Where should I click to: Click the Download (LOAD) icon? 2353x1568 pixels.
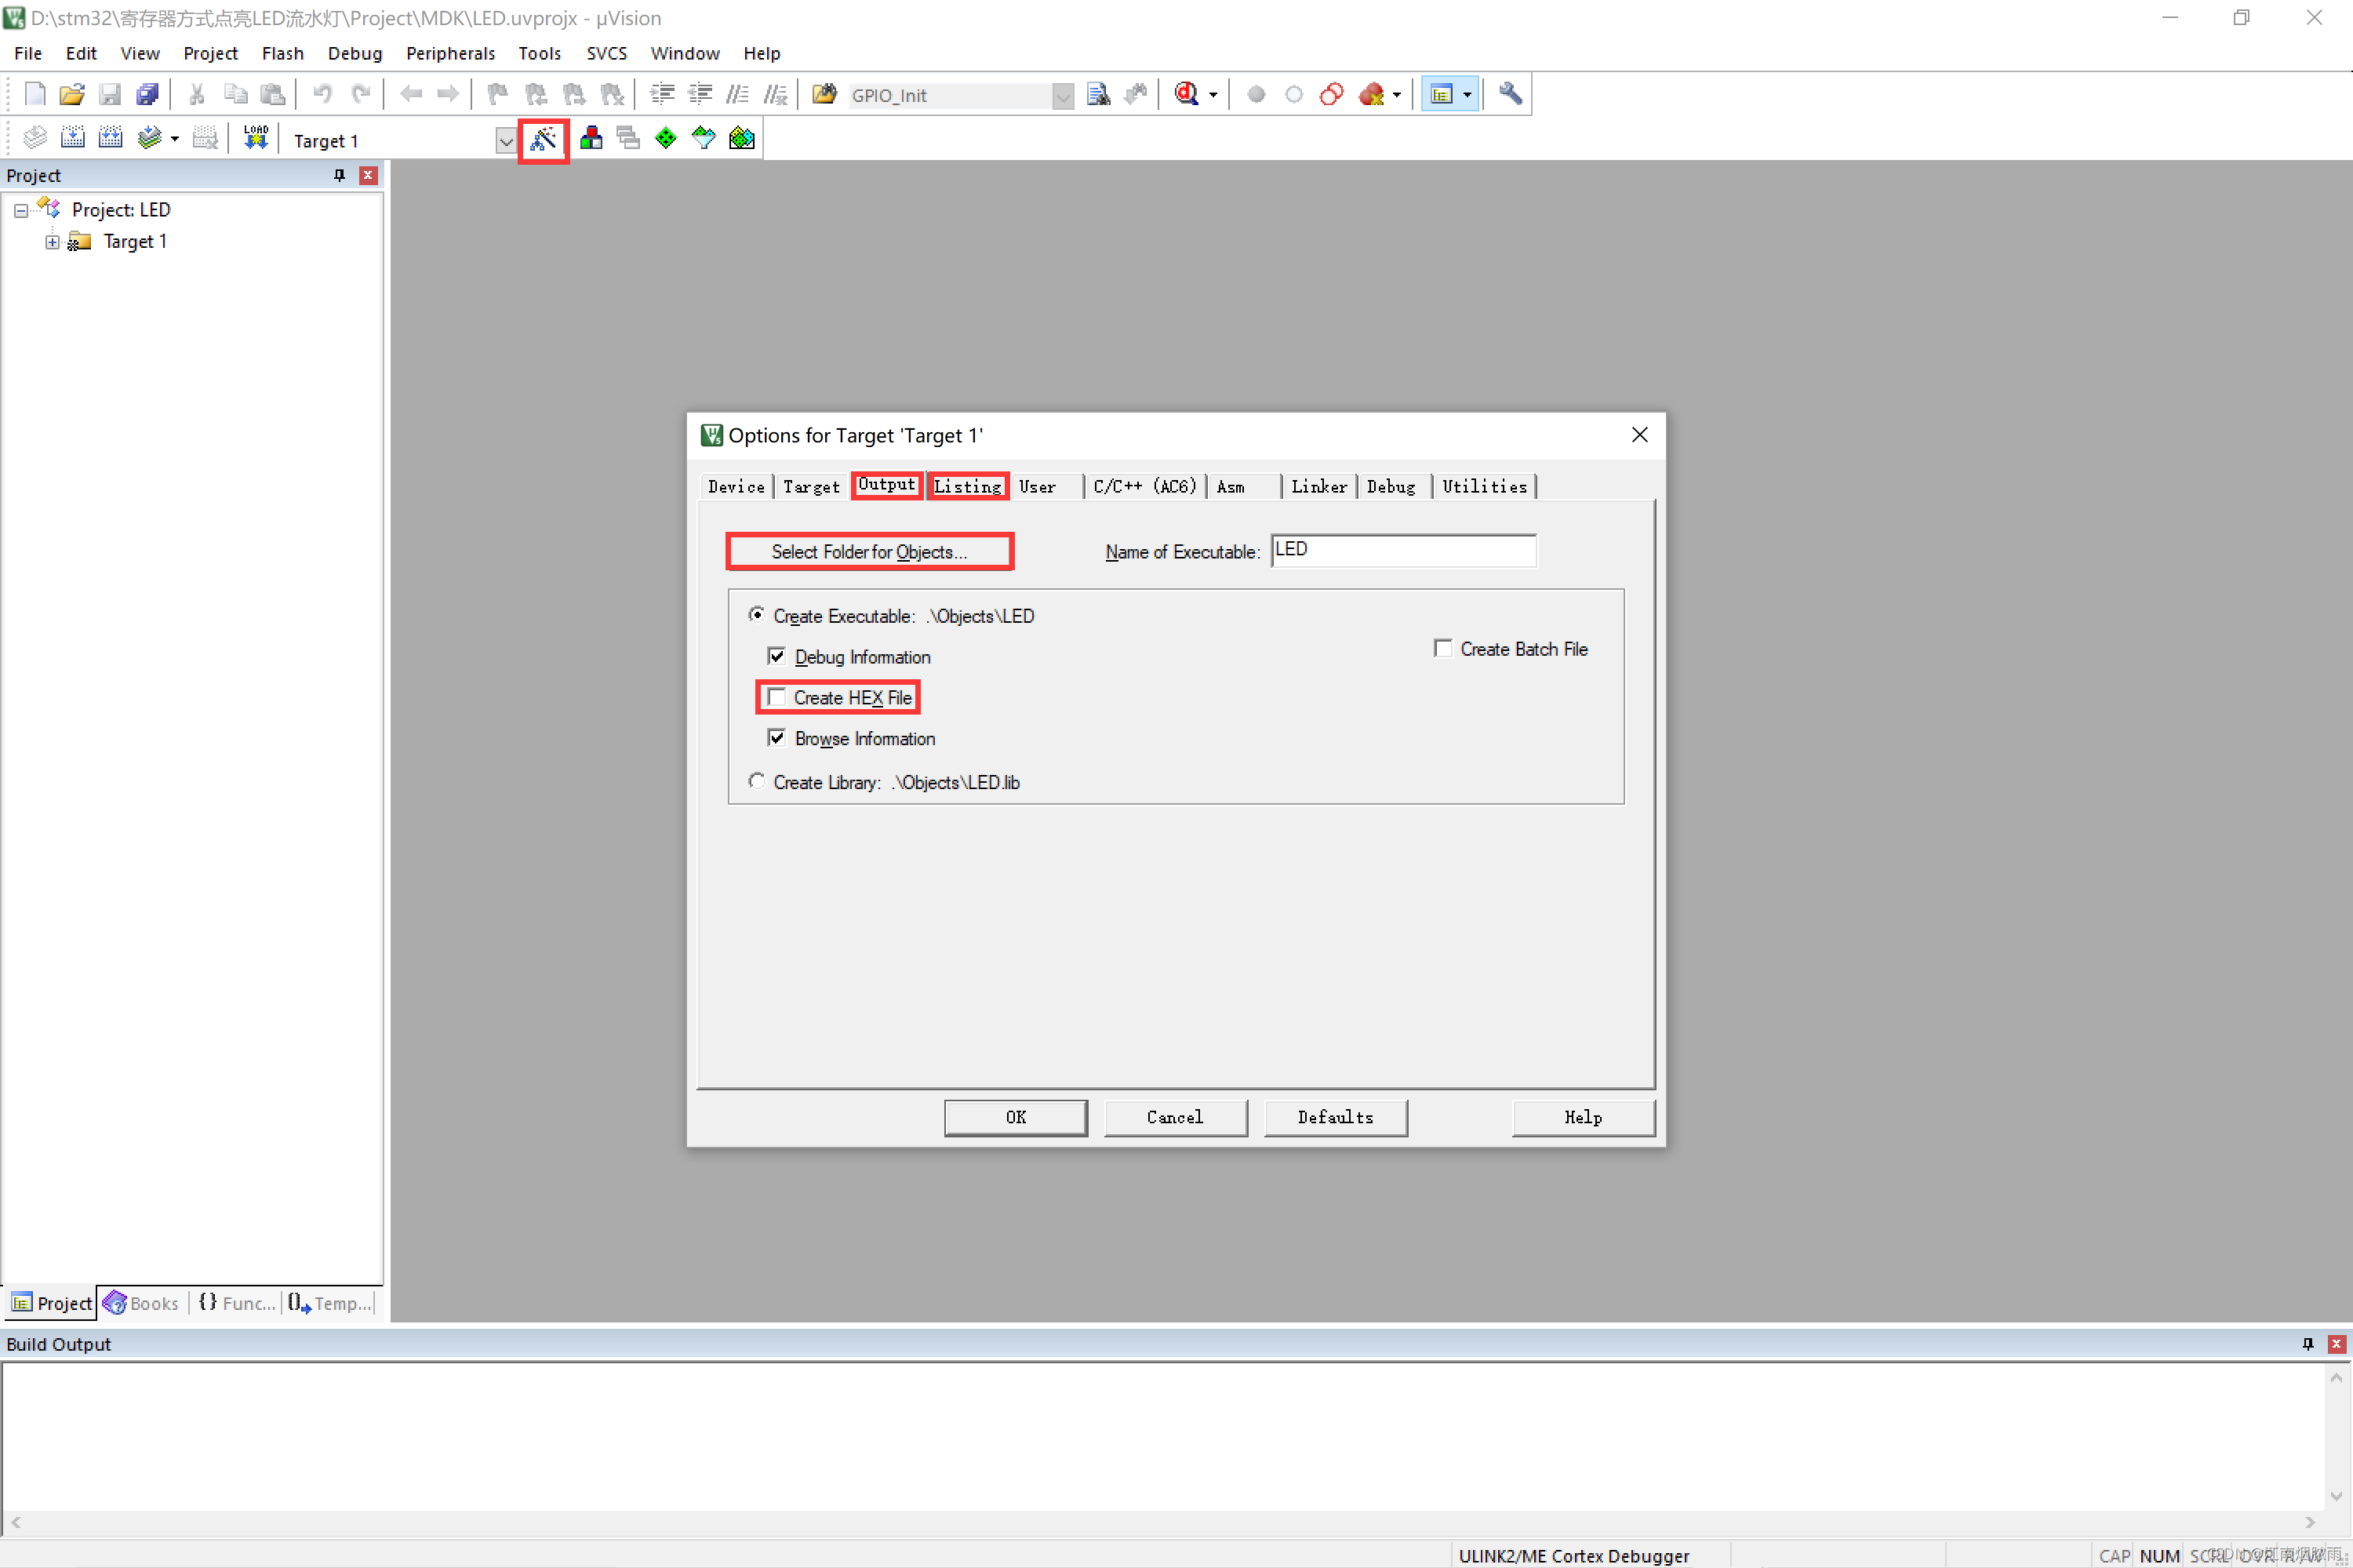256,138
